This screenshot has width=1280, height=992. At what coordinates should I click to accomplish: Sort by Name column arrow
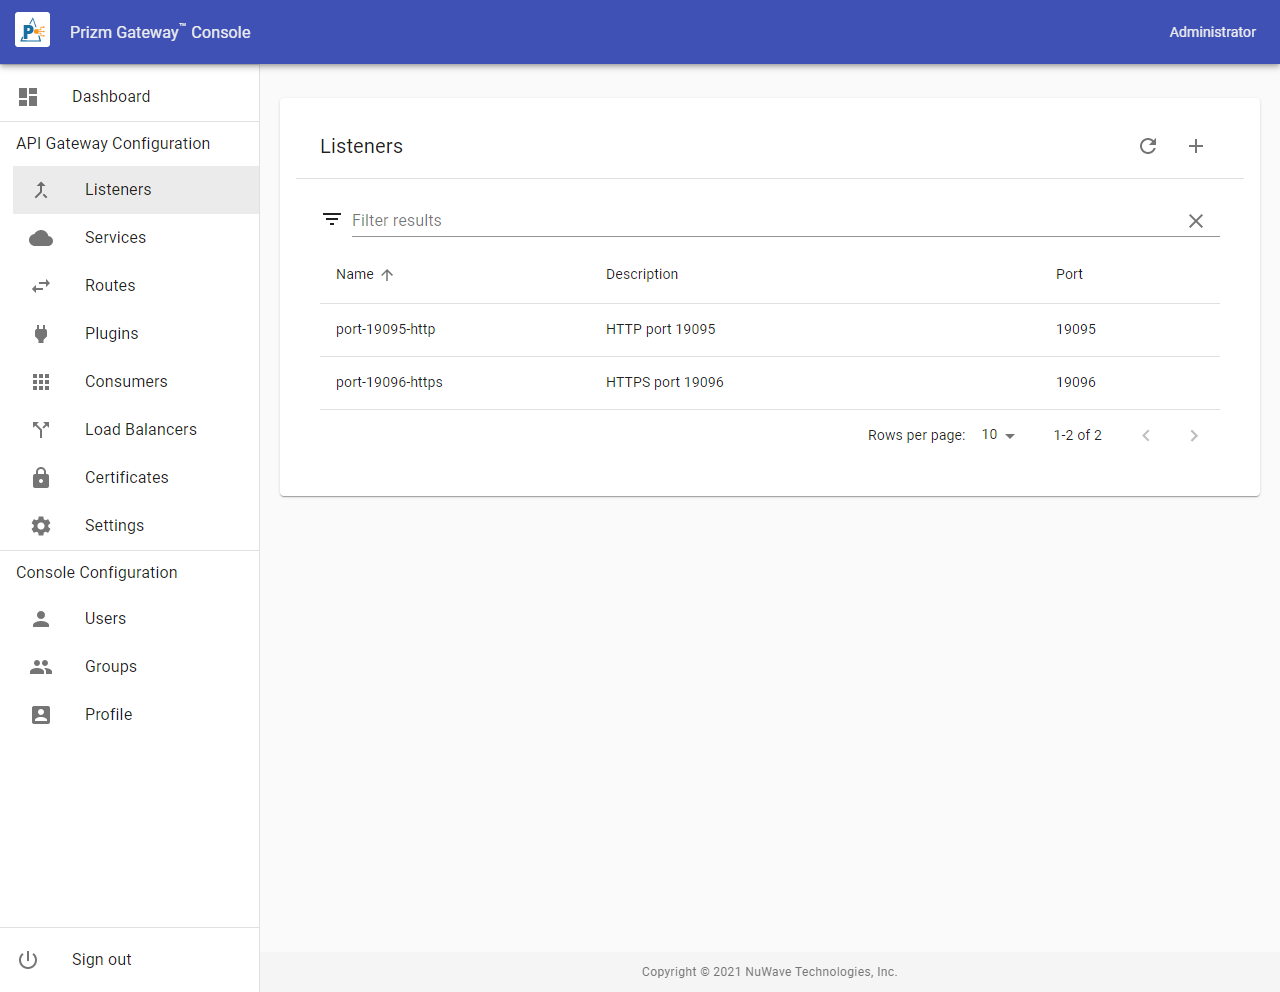click(x=387, y=275)
